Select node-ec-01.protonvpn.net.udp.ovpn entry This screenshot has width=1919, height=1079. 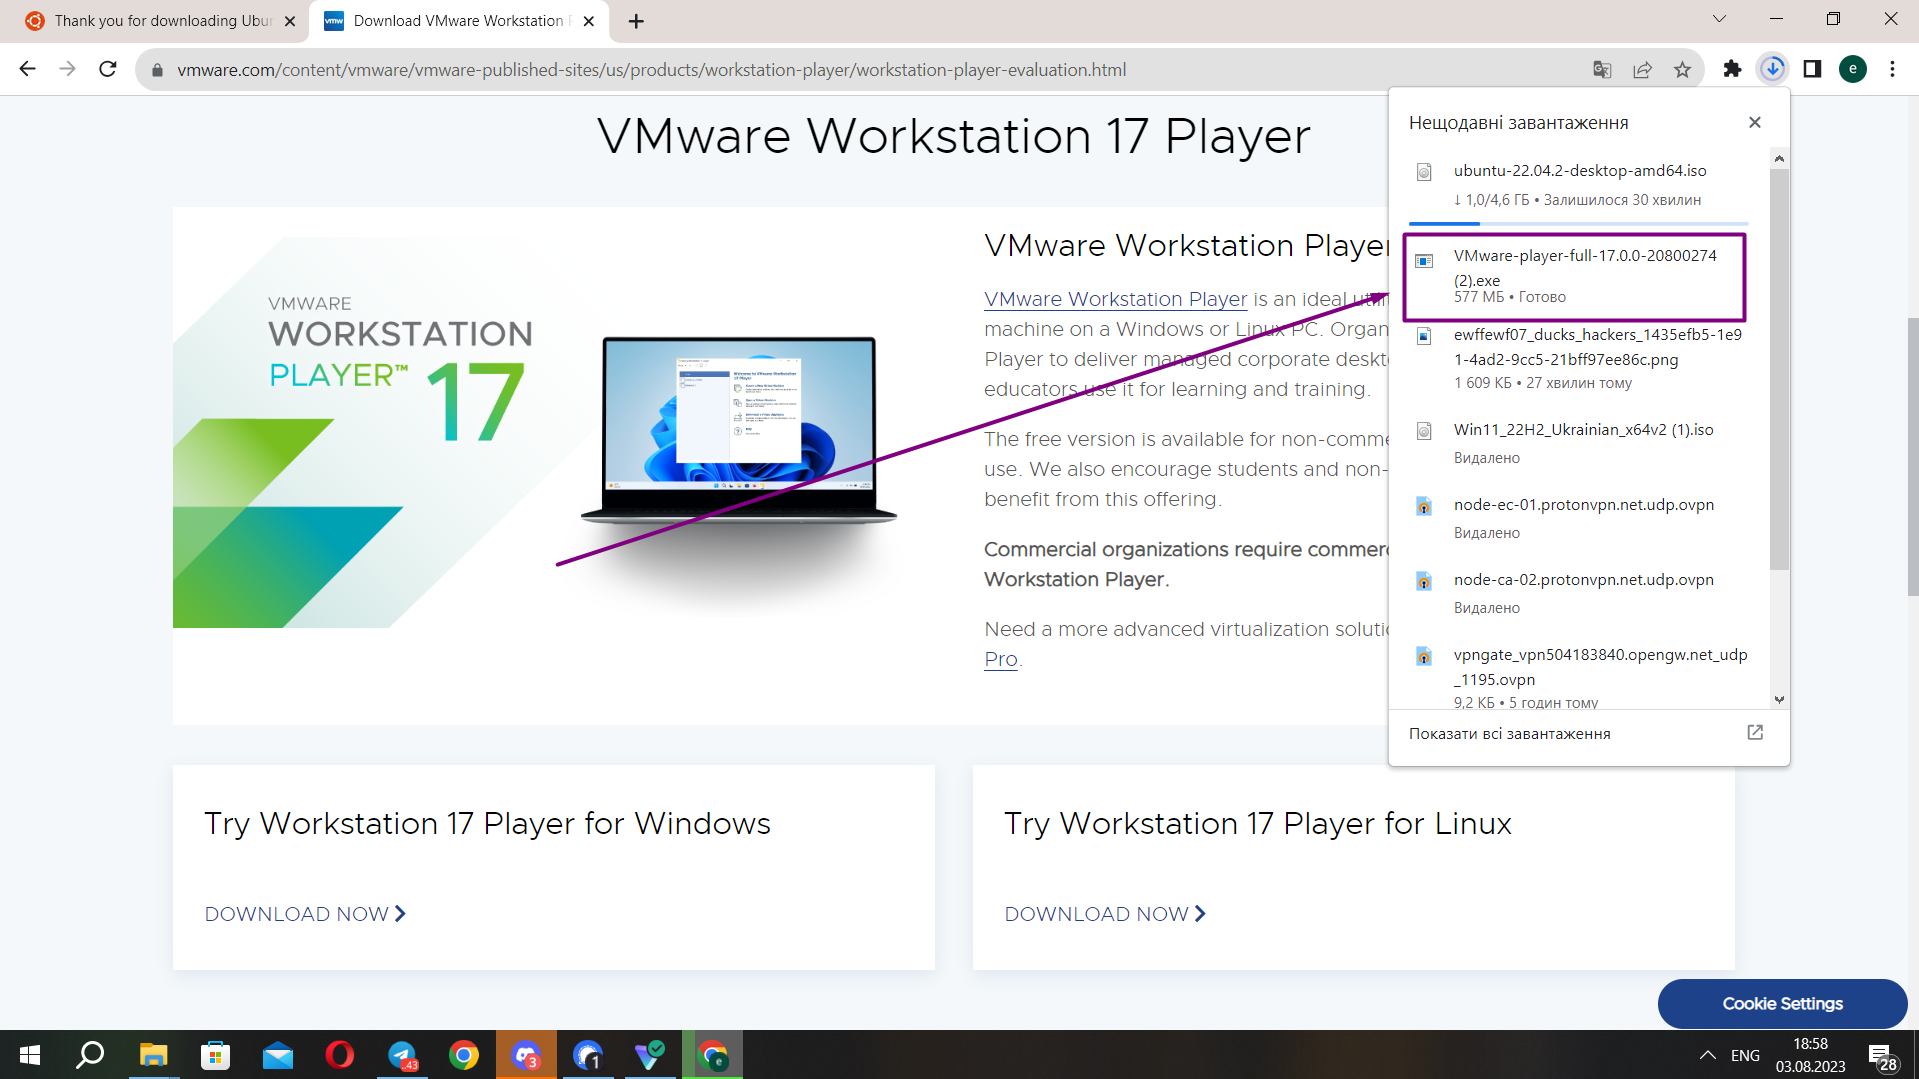point(1584,505)
